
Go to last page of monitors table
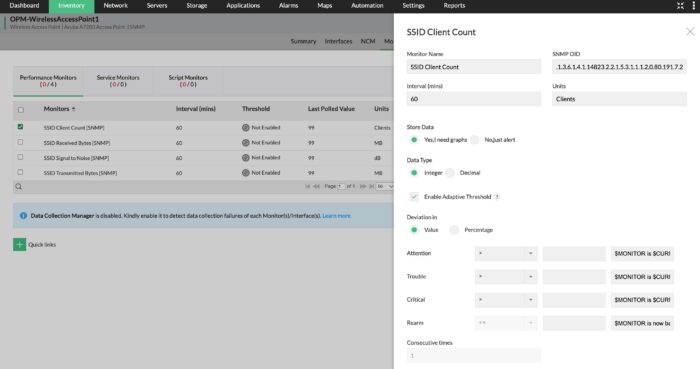(x=371, y=186)
